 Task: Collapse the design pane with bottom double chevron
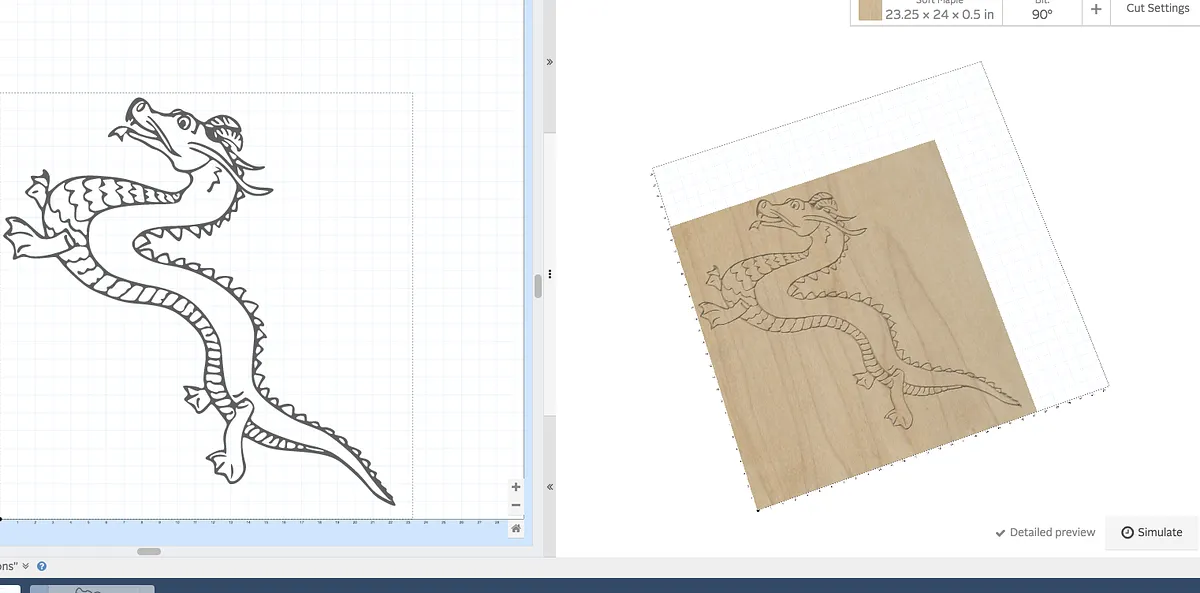point(549,487)
